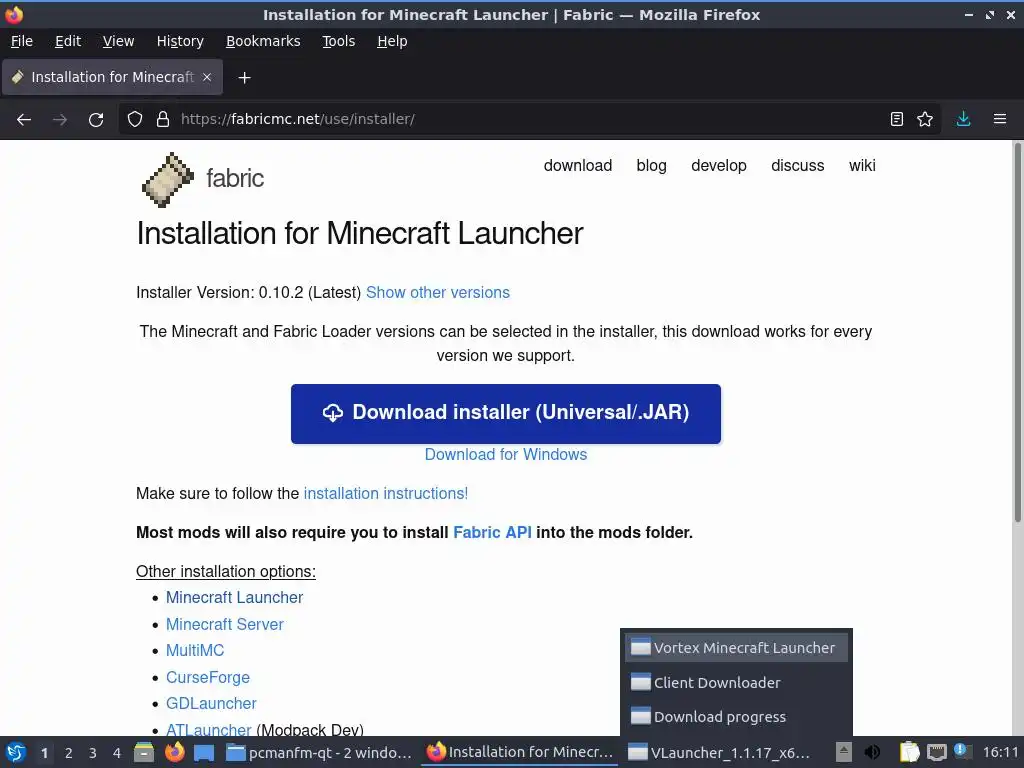Open MultiMC installation option
Image resolution: width=1024 pixels, height=768 pixels.
tap(195, 650)
